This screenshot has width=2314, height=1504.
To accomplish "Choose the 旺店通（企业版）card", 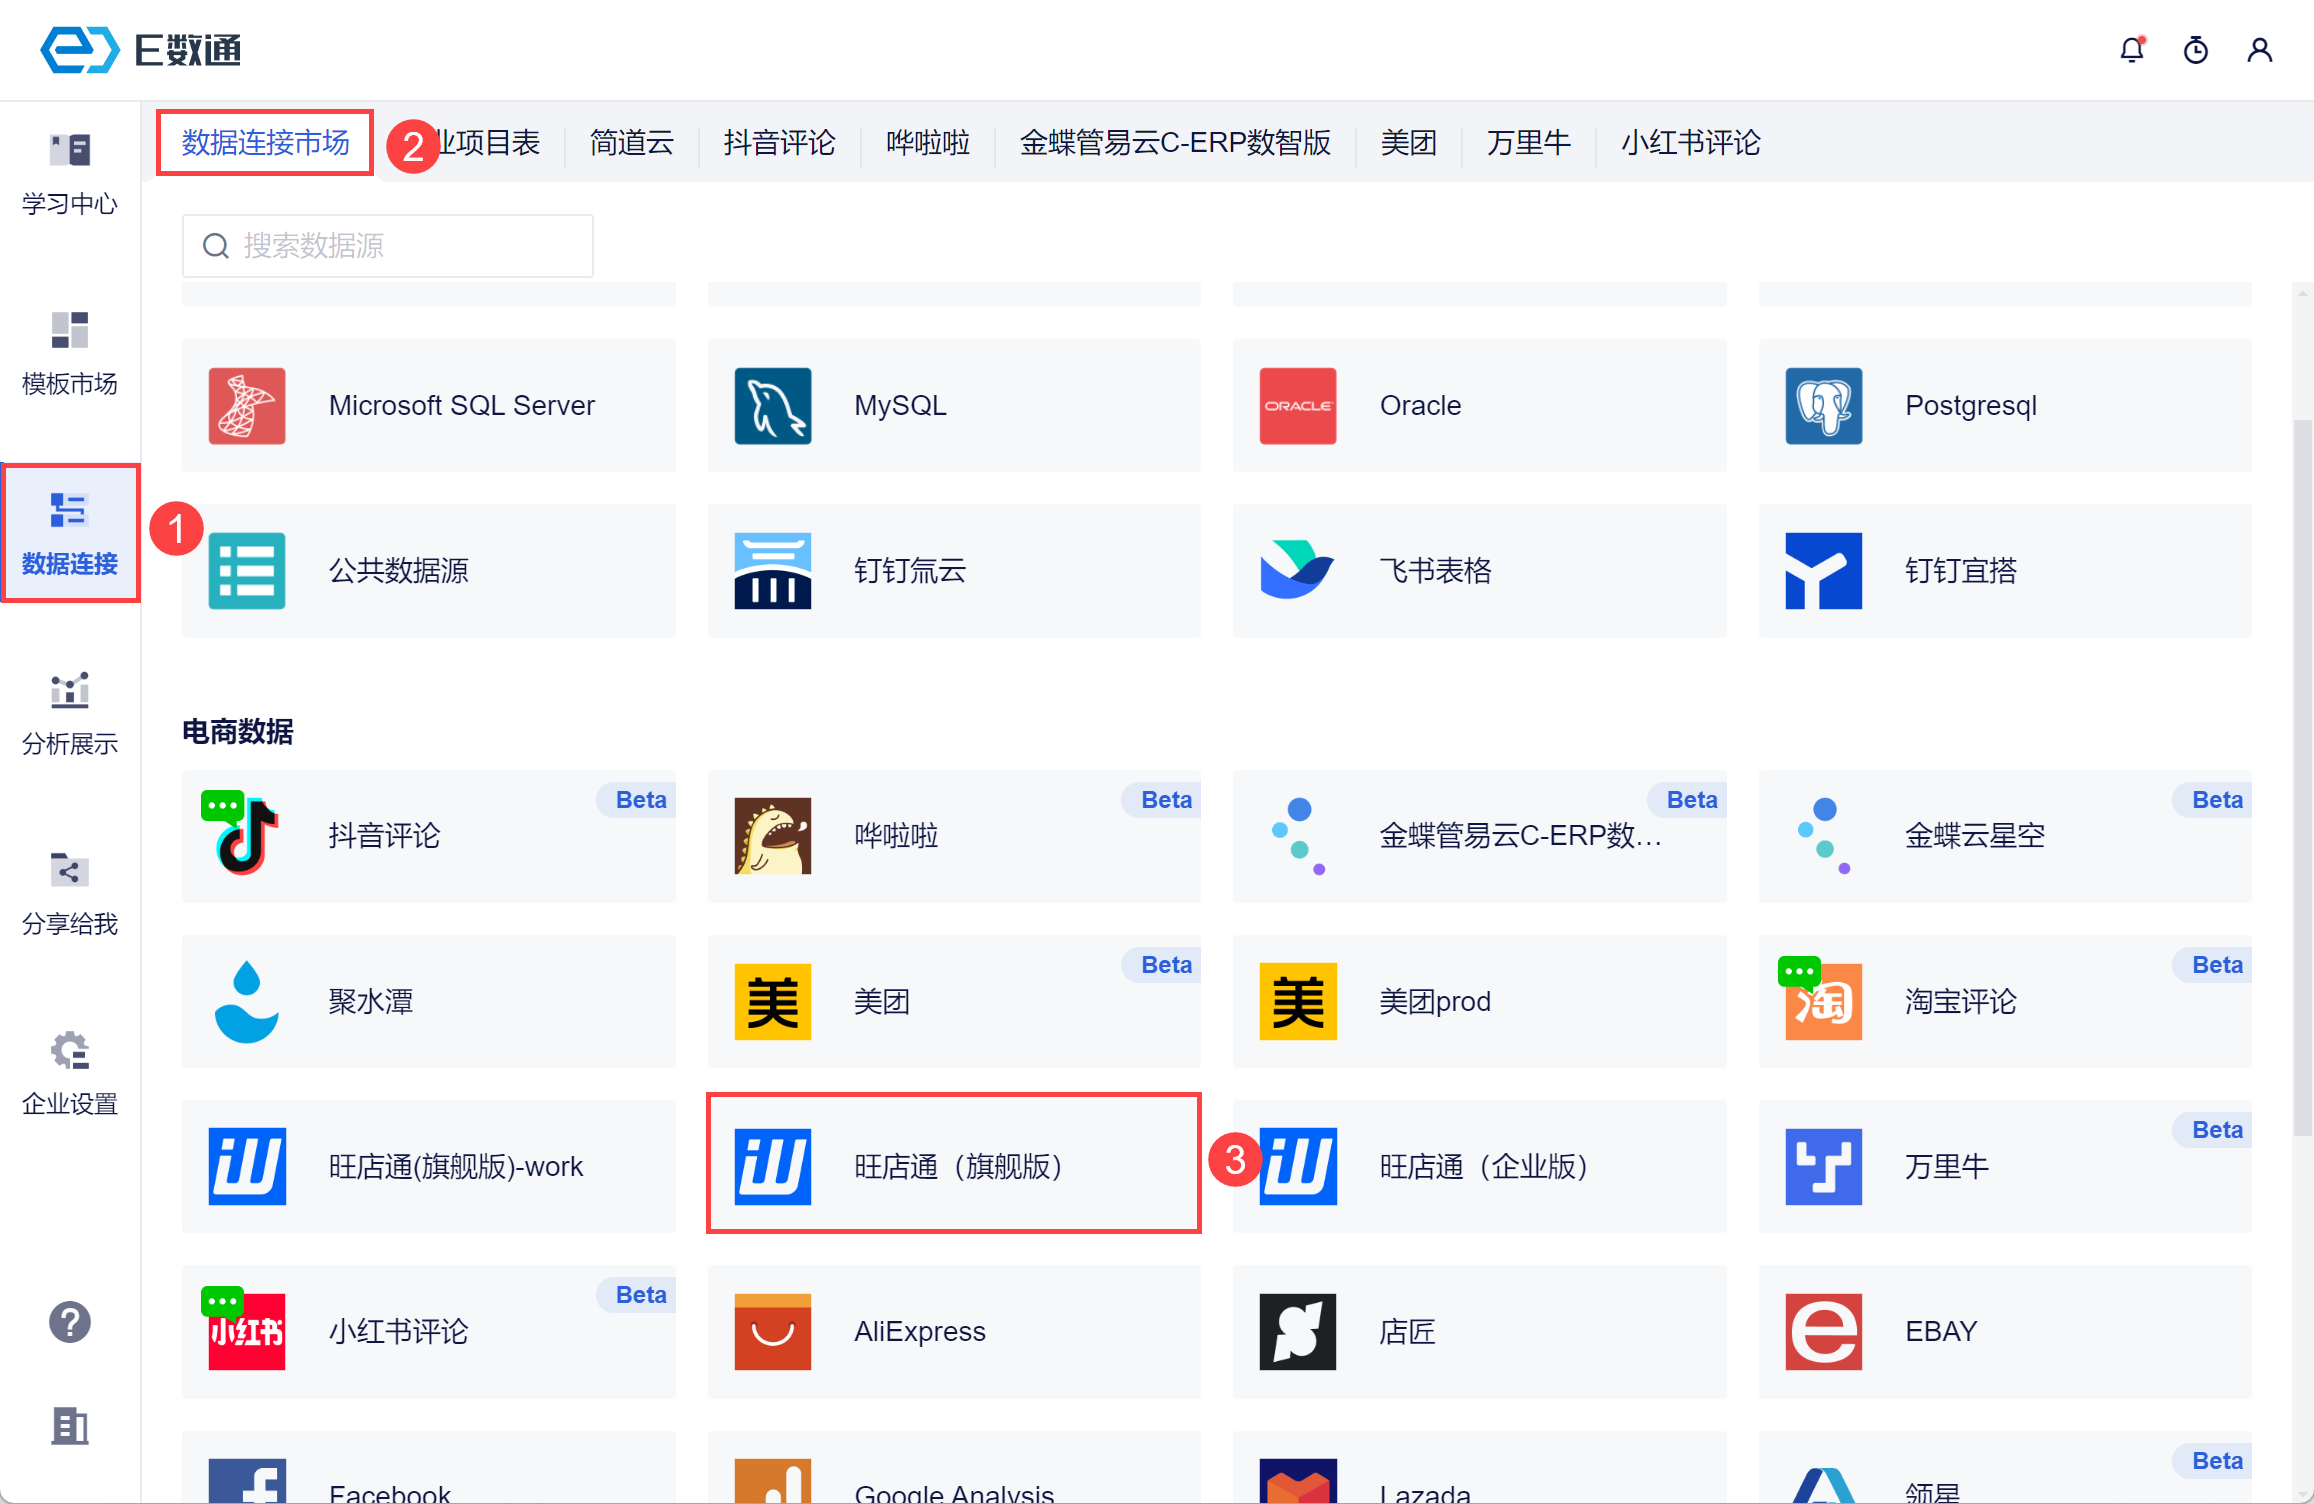I will pos(1479,1166).
